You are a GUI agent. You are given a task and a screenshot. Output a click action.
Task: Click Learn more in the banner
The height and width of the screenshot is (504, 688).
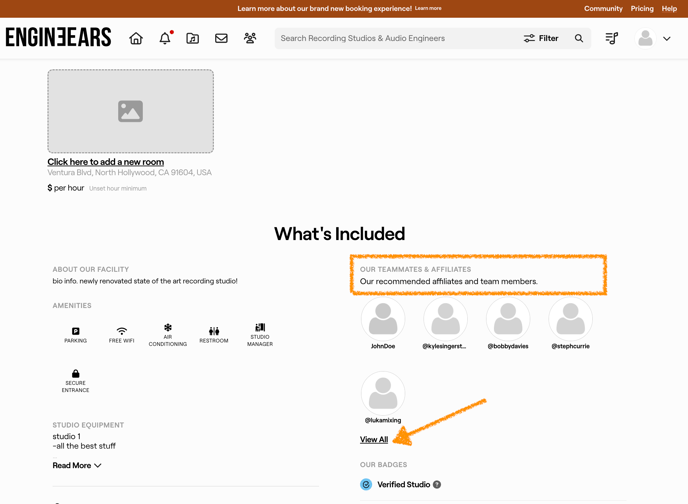click(x=428, y=8)
